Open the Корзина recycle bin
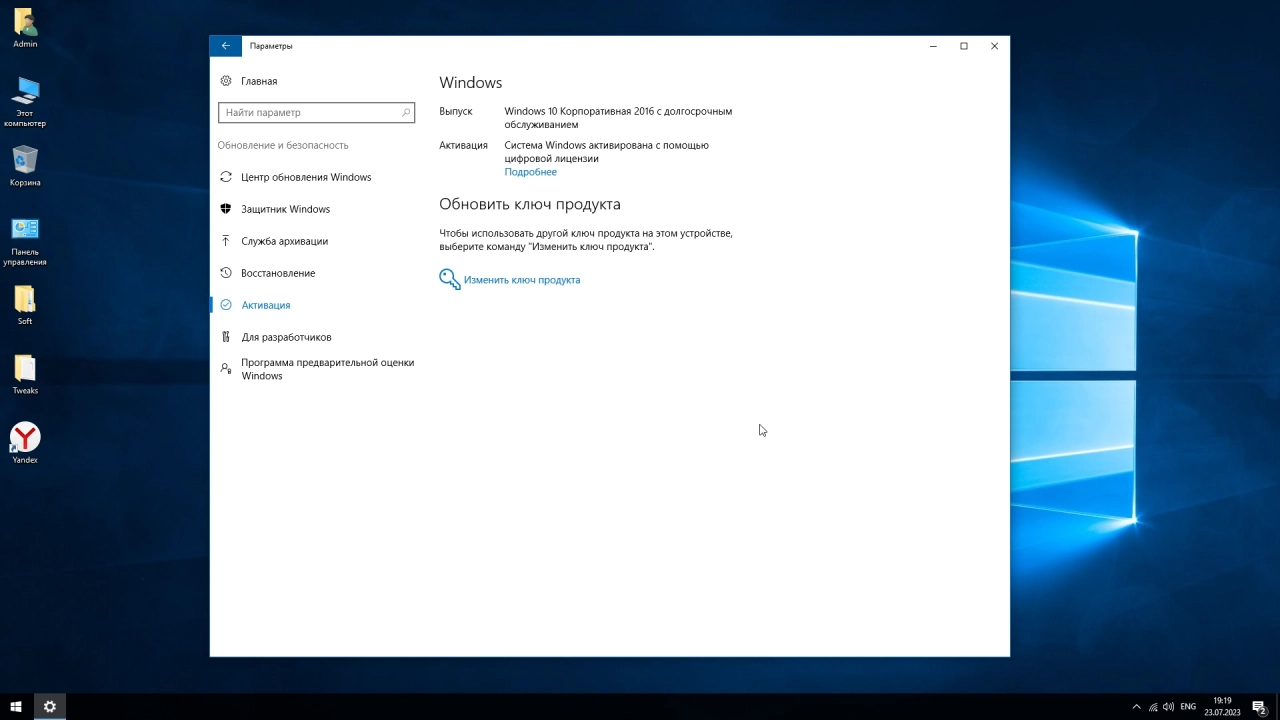 pos(25,166)
